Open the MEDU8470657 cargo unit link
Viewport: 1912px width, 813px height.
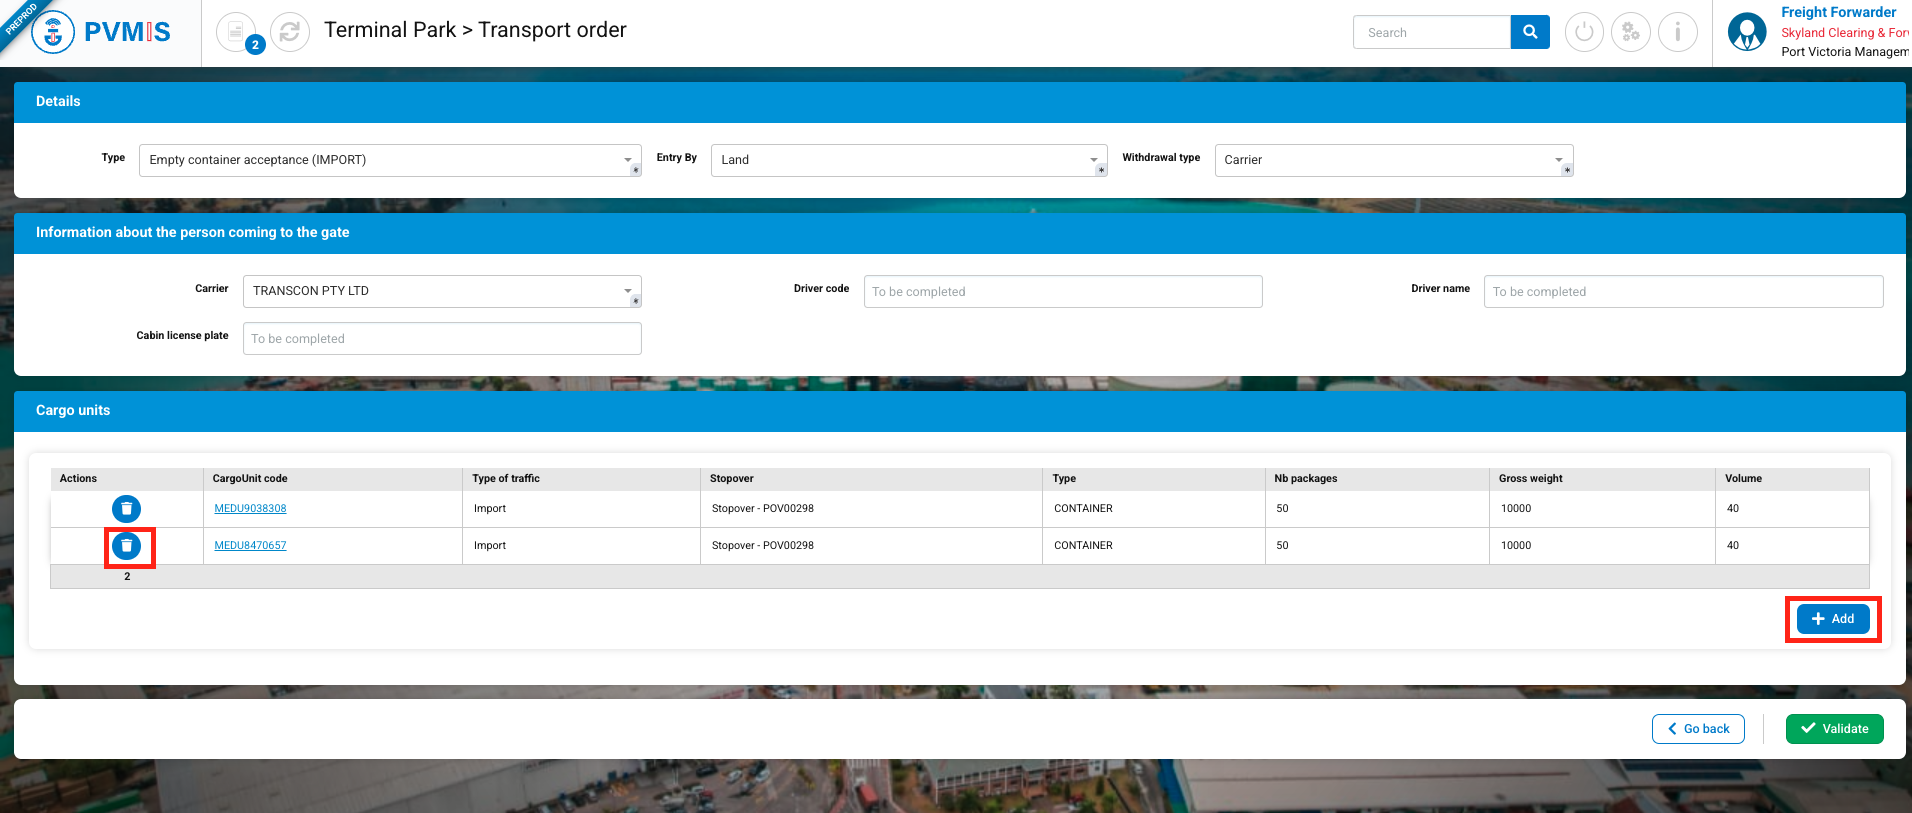pos(250,546)
